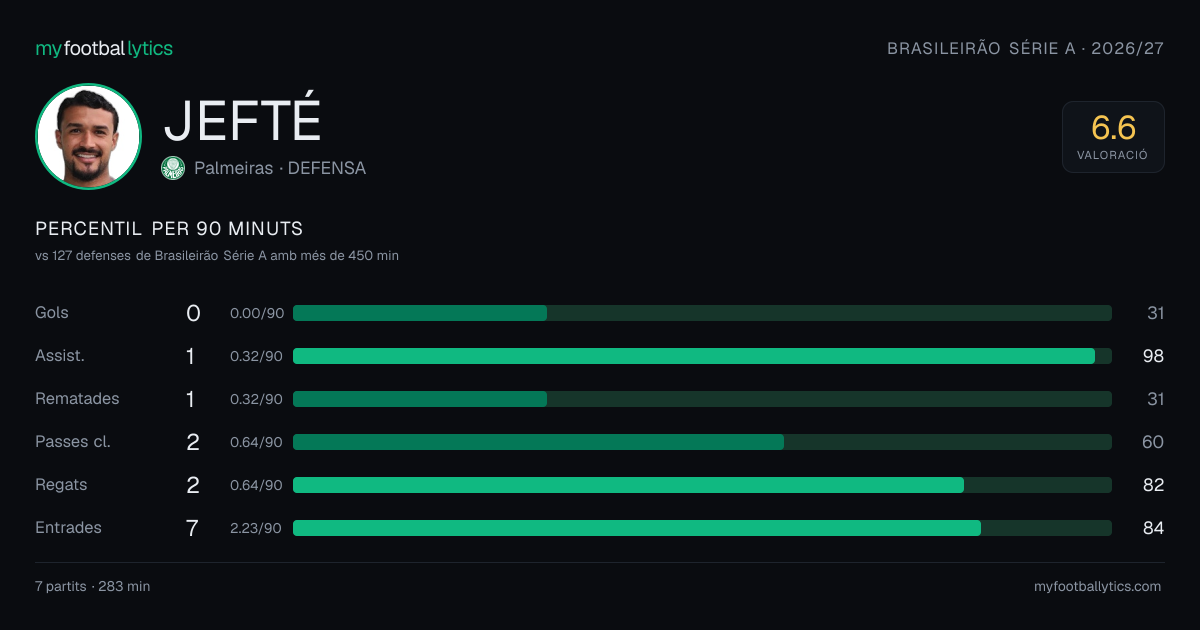Click the myfootballytics logo
This screenshot has width=1200, height=630.
click(104, 48)
